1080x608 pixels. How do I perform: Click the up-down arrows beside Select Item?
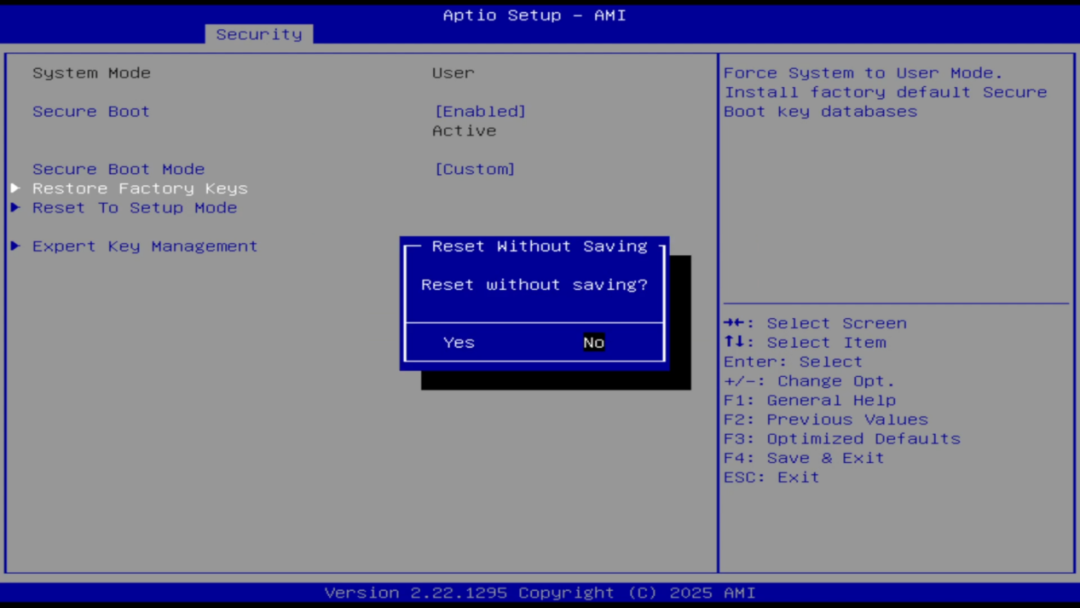coord(734,342)
